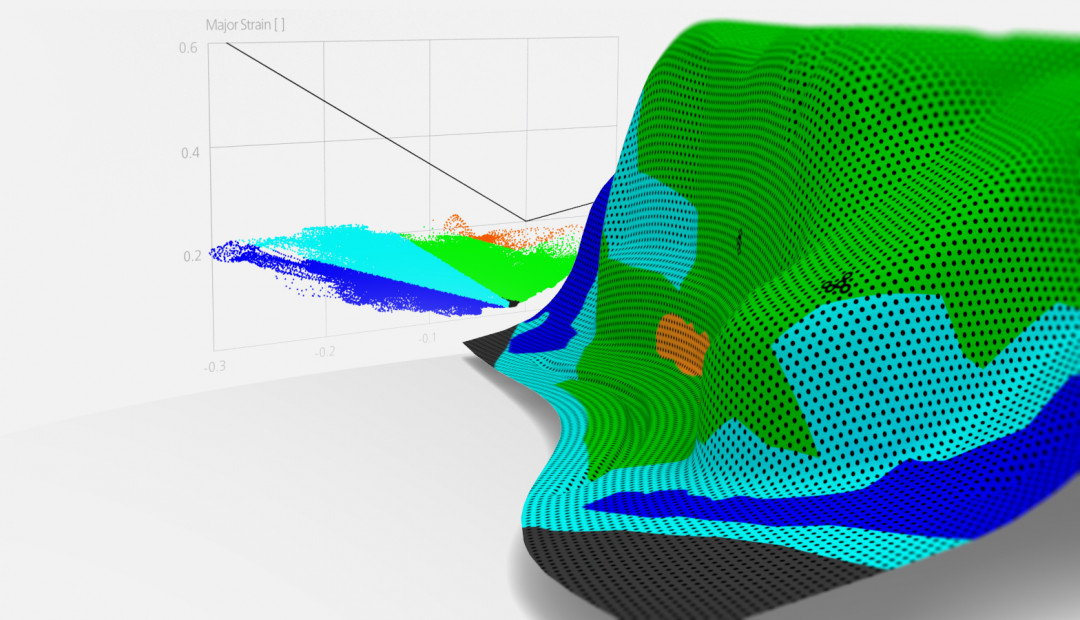Select the -0.2 horizontal axis tick label
1080x620 pixels.
pos(324,352)
